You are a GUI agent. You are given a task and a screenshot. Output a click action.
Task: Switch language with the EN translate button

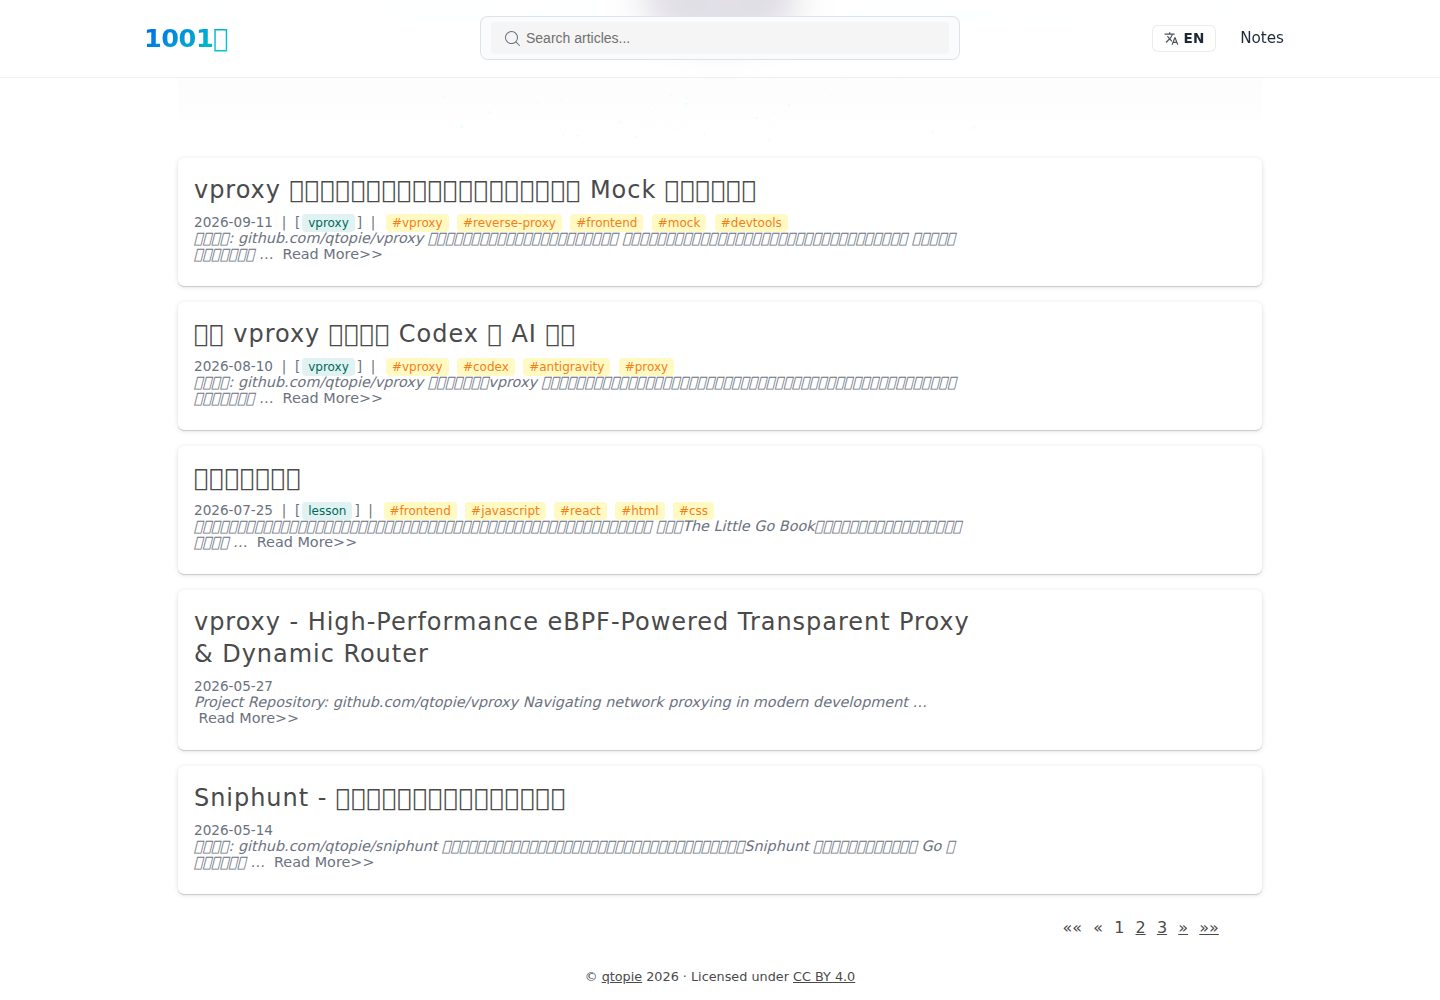[1184, 38]
